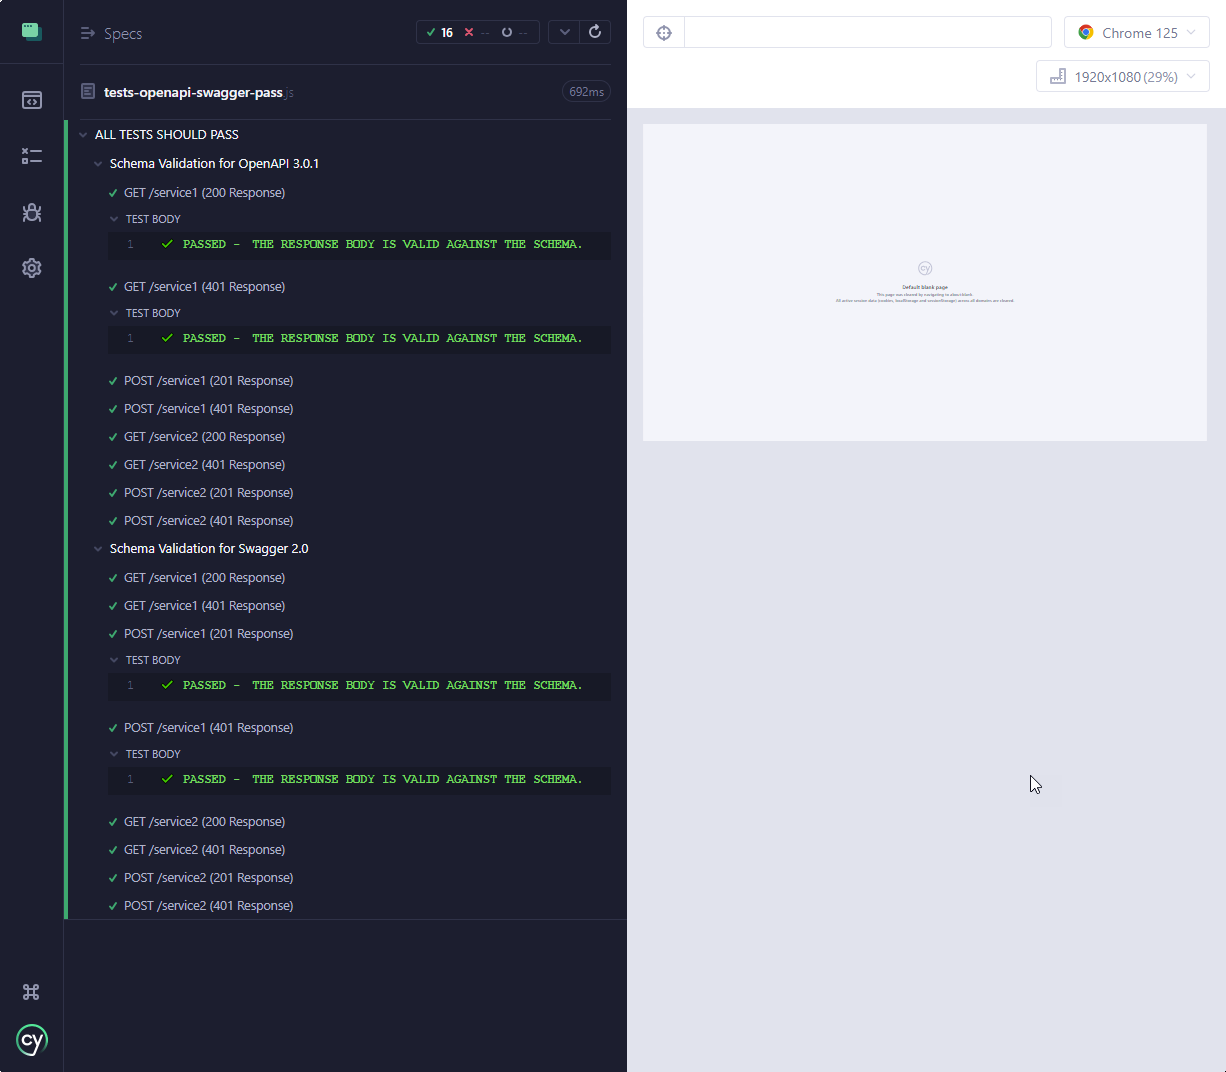Click PASSED log under Swagger POST /service1 401

point(359,780)
